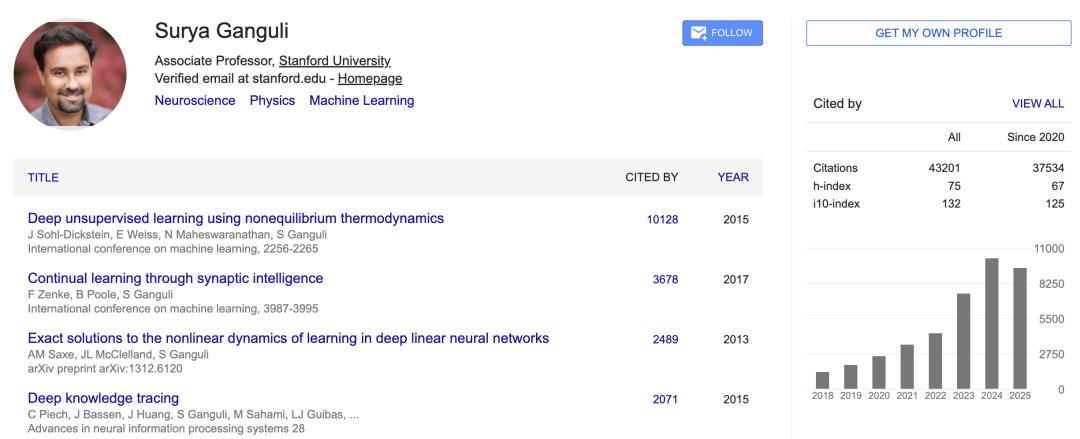This screenshot has height=439, width=1080.
Task: Open Continual learning through synaptic intelligence paper
Action: click(175, 278)
